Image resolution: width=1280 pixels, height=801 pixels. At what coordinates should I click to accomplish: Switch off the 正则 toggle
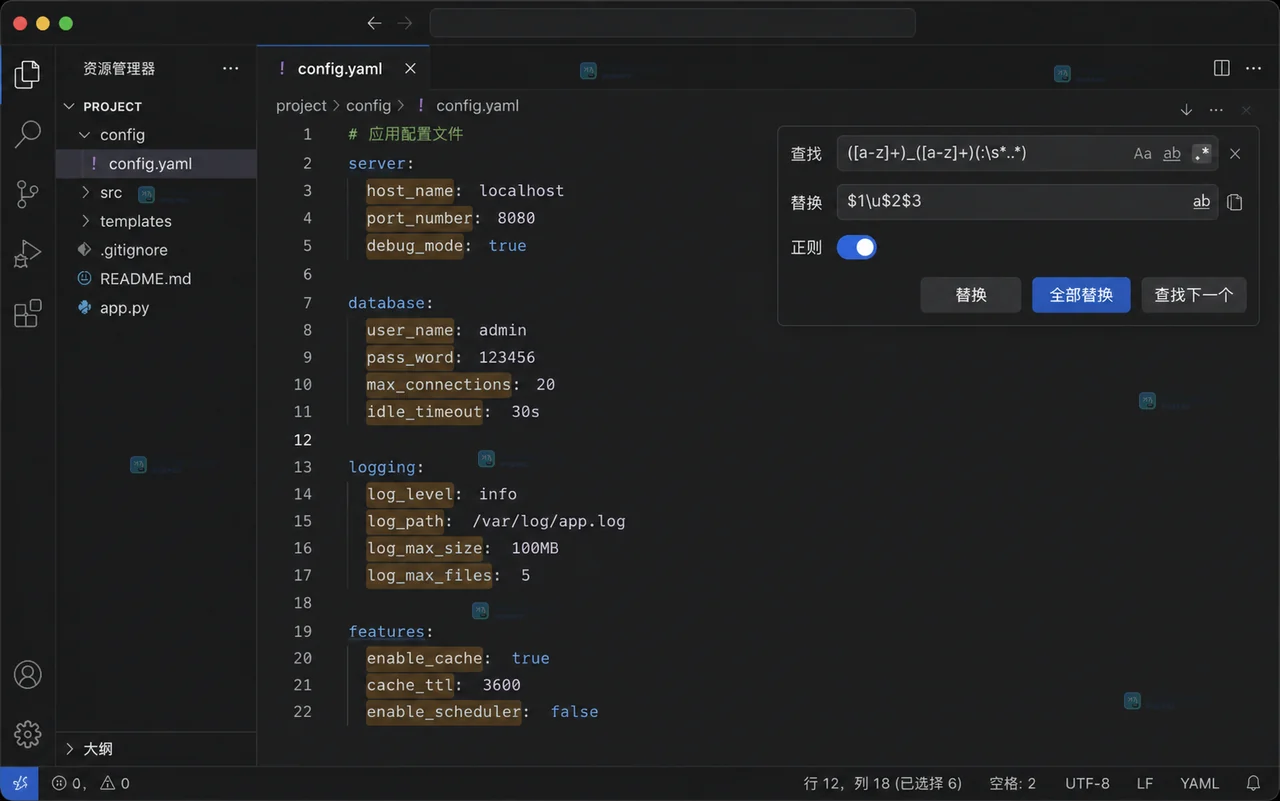pyautogui.click(x=857, y=247)
